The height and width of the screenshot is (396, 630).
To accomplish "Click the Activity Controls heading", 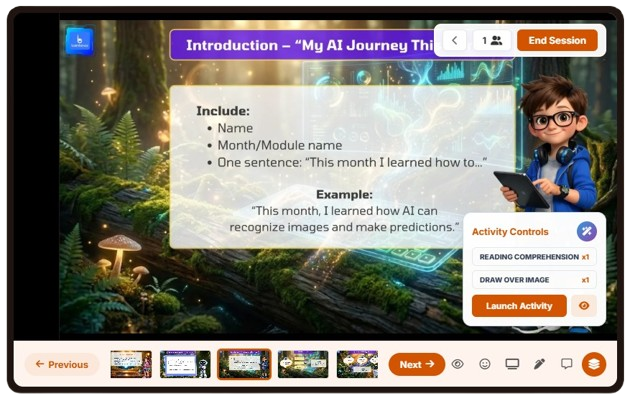I will point(510,232).
